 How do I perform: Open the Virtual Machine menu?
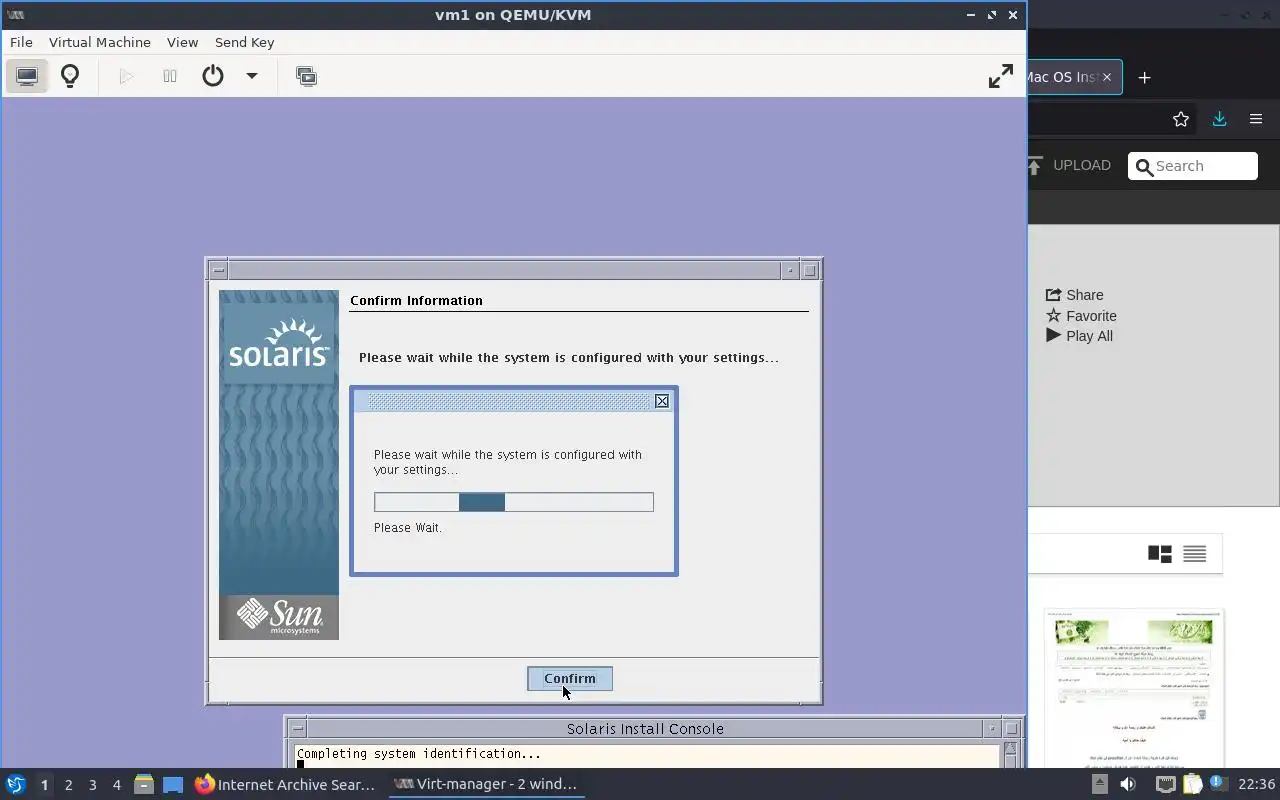point(100,42)
